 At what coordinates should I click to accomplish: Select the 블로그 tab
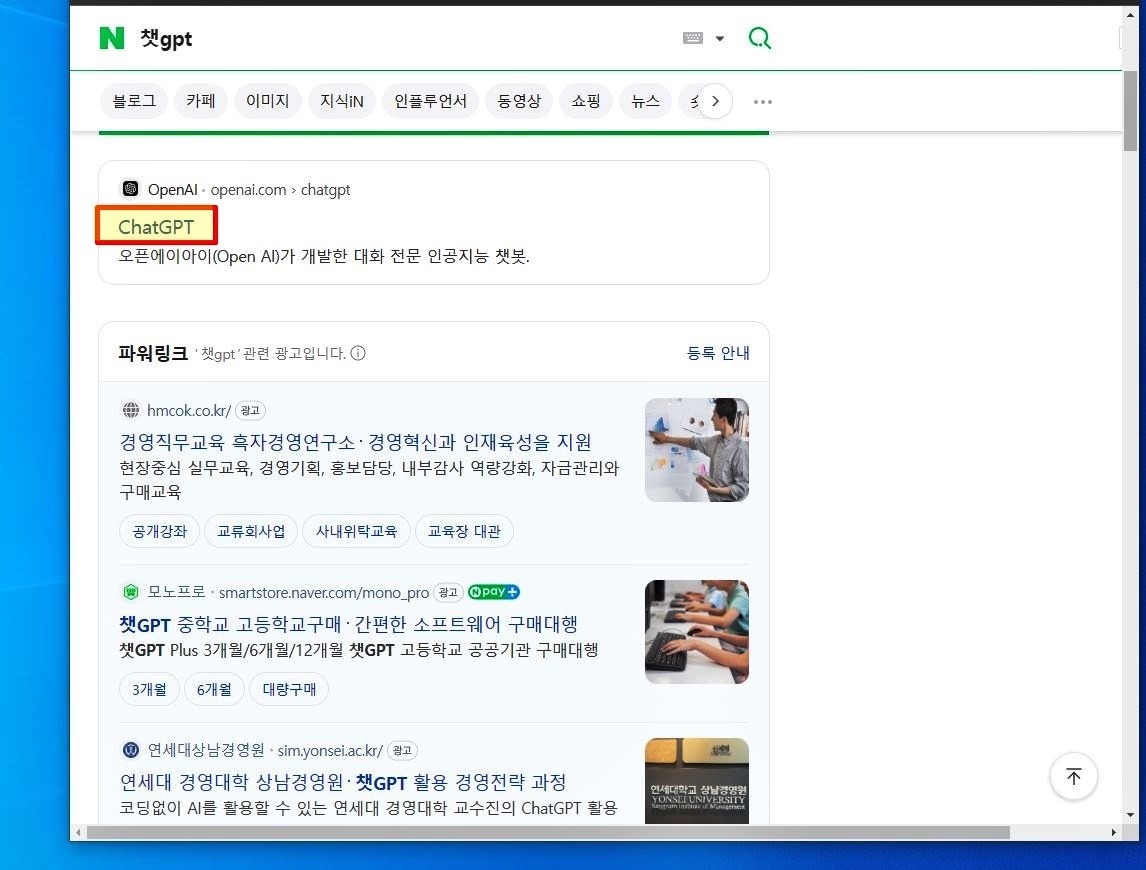(x=134, y=101)
